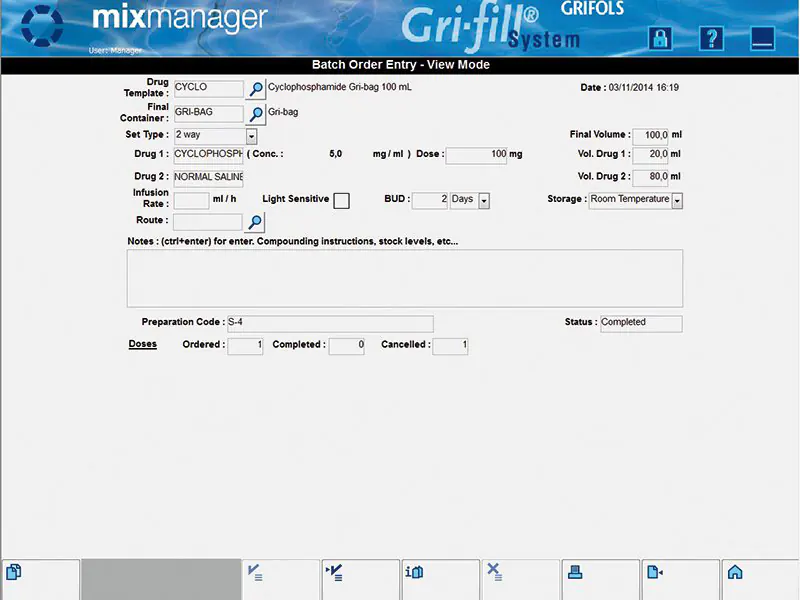Click the Route search magnifier icon
800x600 pixels.
(256, 222)
